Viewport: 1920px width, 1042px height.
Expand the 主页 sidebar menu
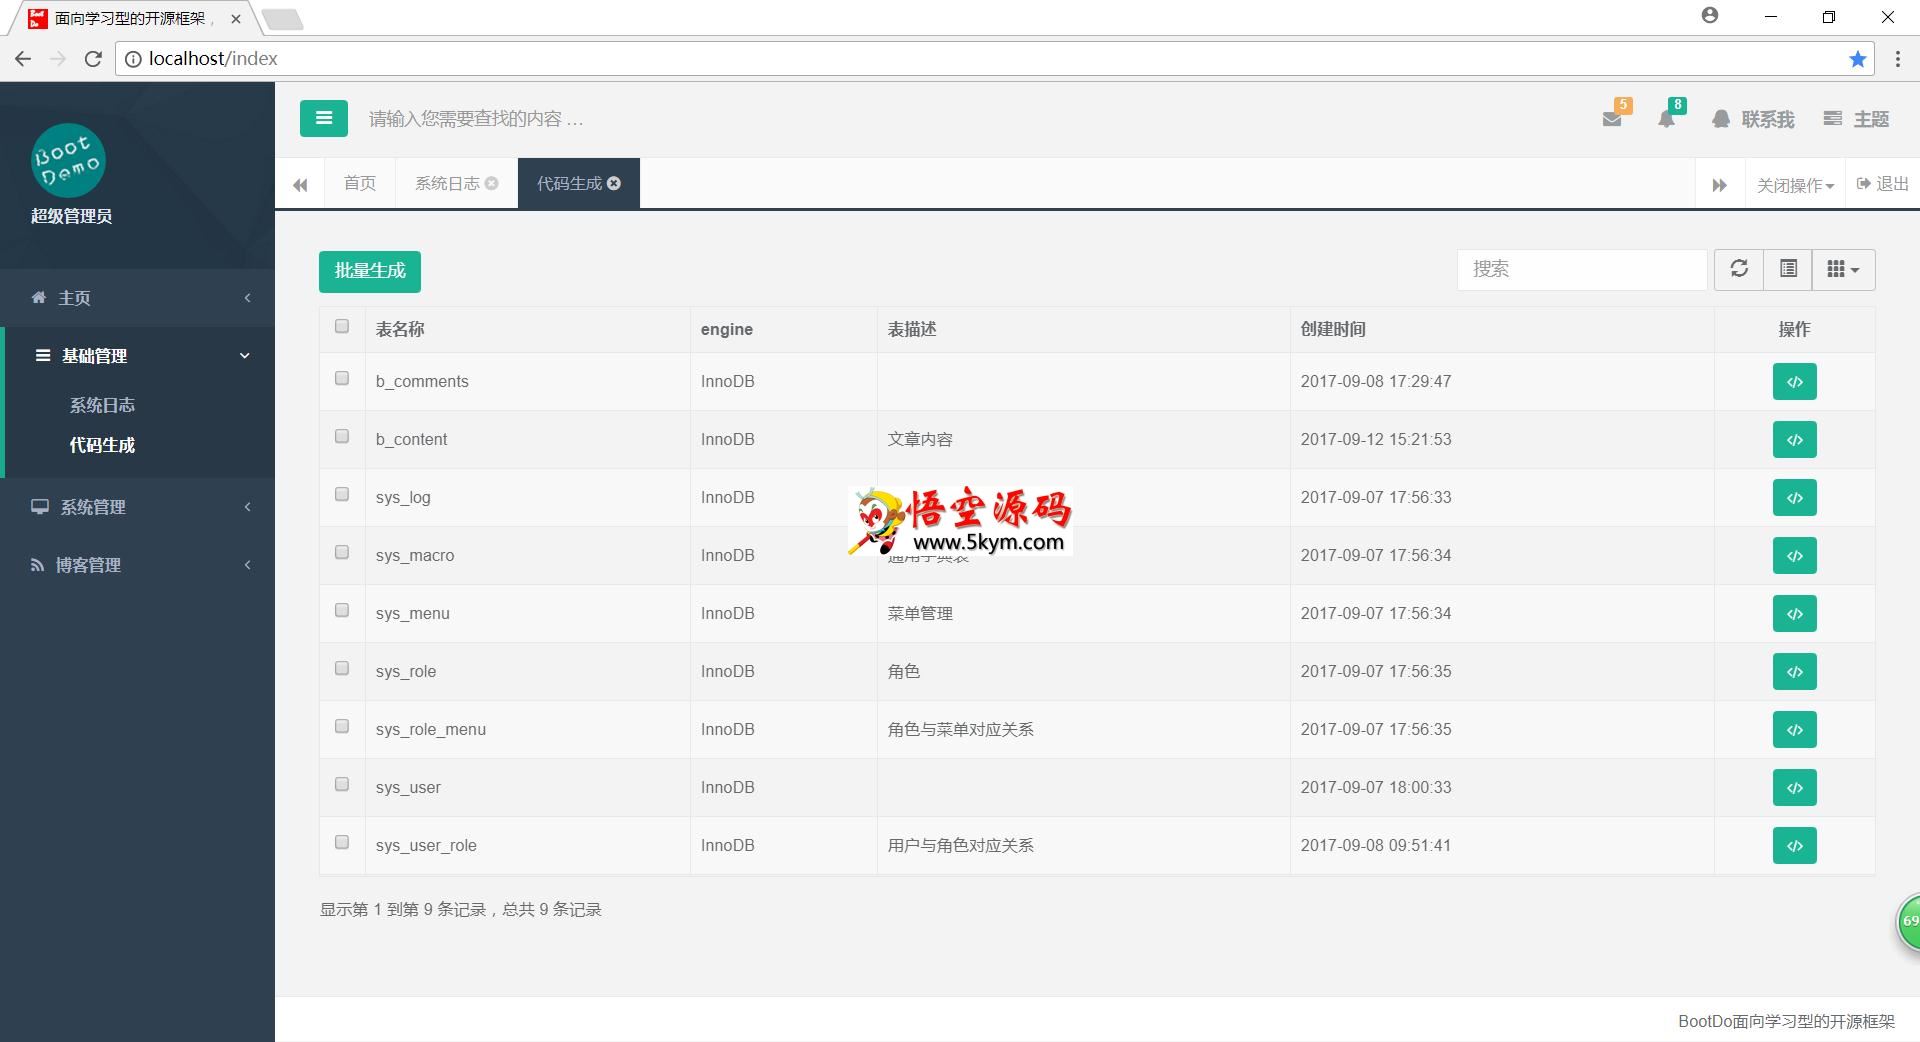(138, 298)
